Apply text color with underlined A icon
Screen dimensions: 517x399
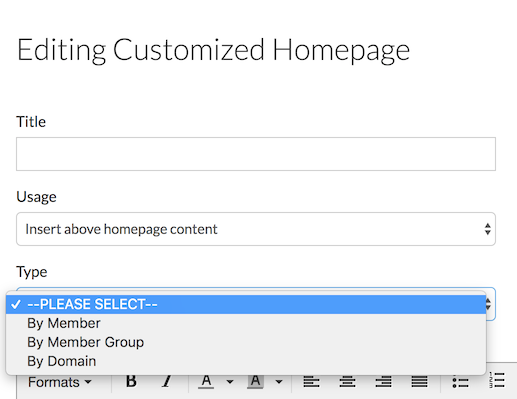coord(206,381)
